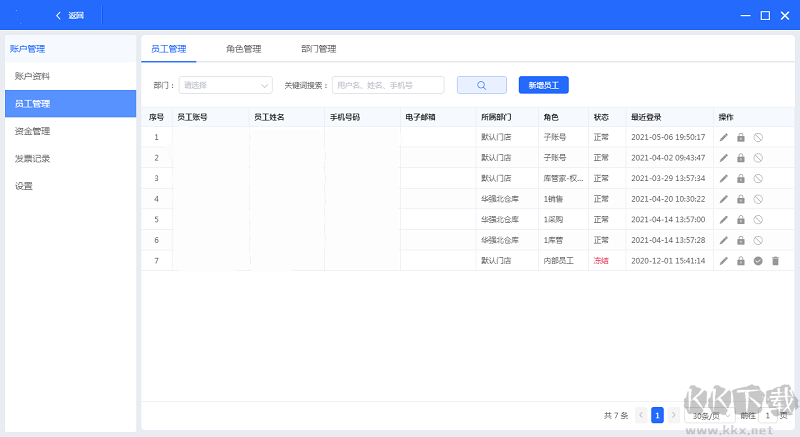Switch to the 角色管理 tab
Screen dimensions: 800x437
tap(243, 49)
